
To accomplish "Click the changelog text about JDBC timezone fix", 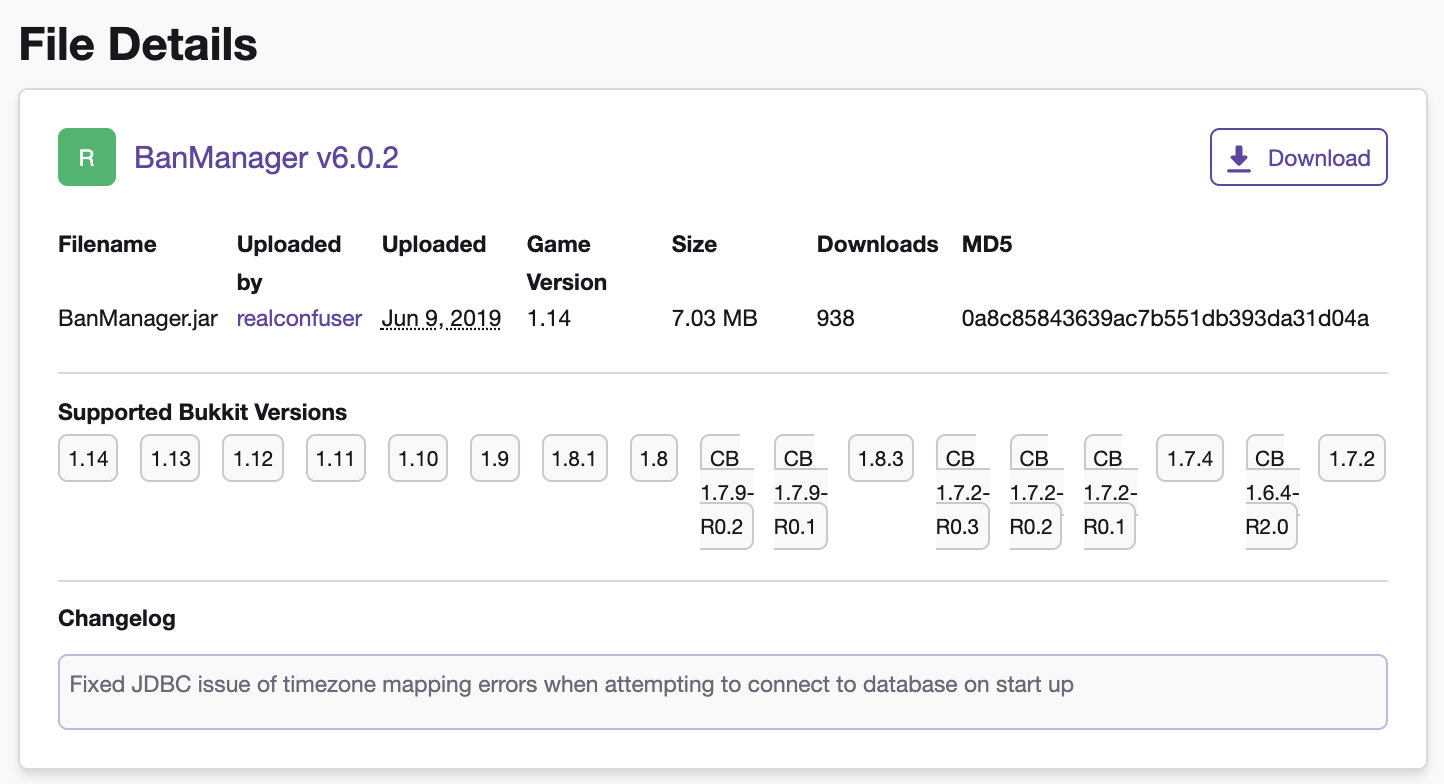I will coord(572,685).
